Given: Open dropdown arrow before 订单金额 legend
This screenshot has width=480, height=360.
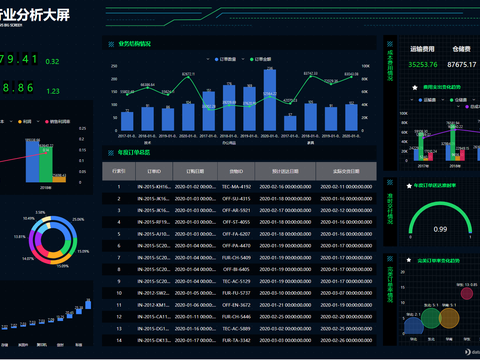Looking at the screenshot, I should click(x=243, y=59).
